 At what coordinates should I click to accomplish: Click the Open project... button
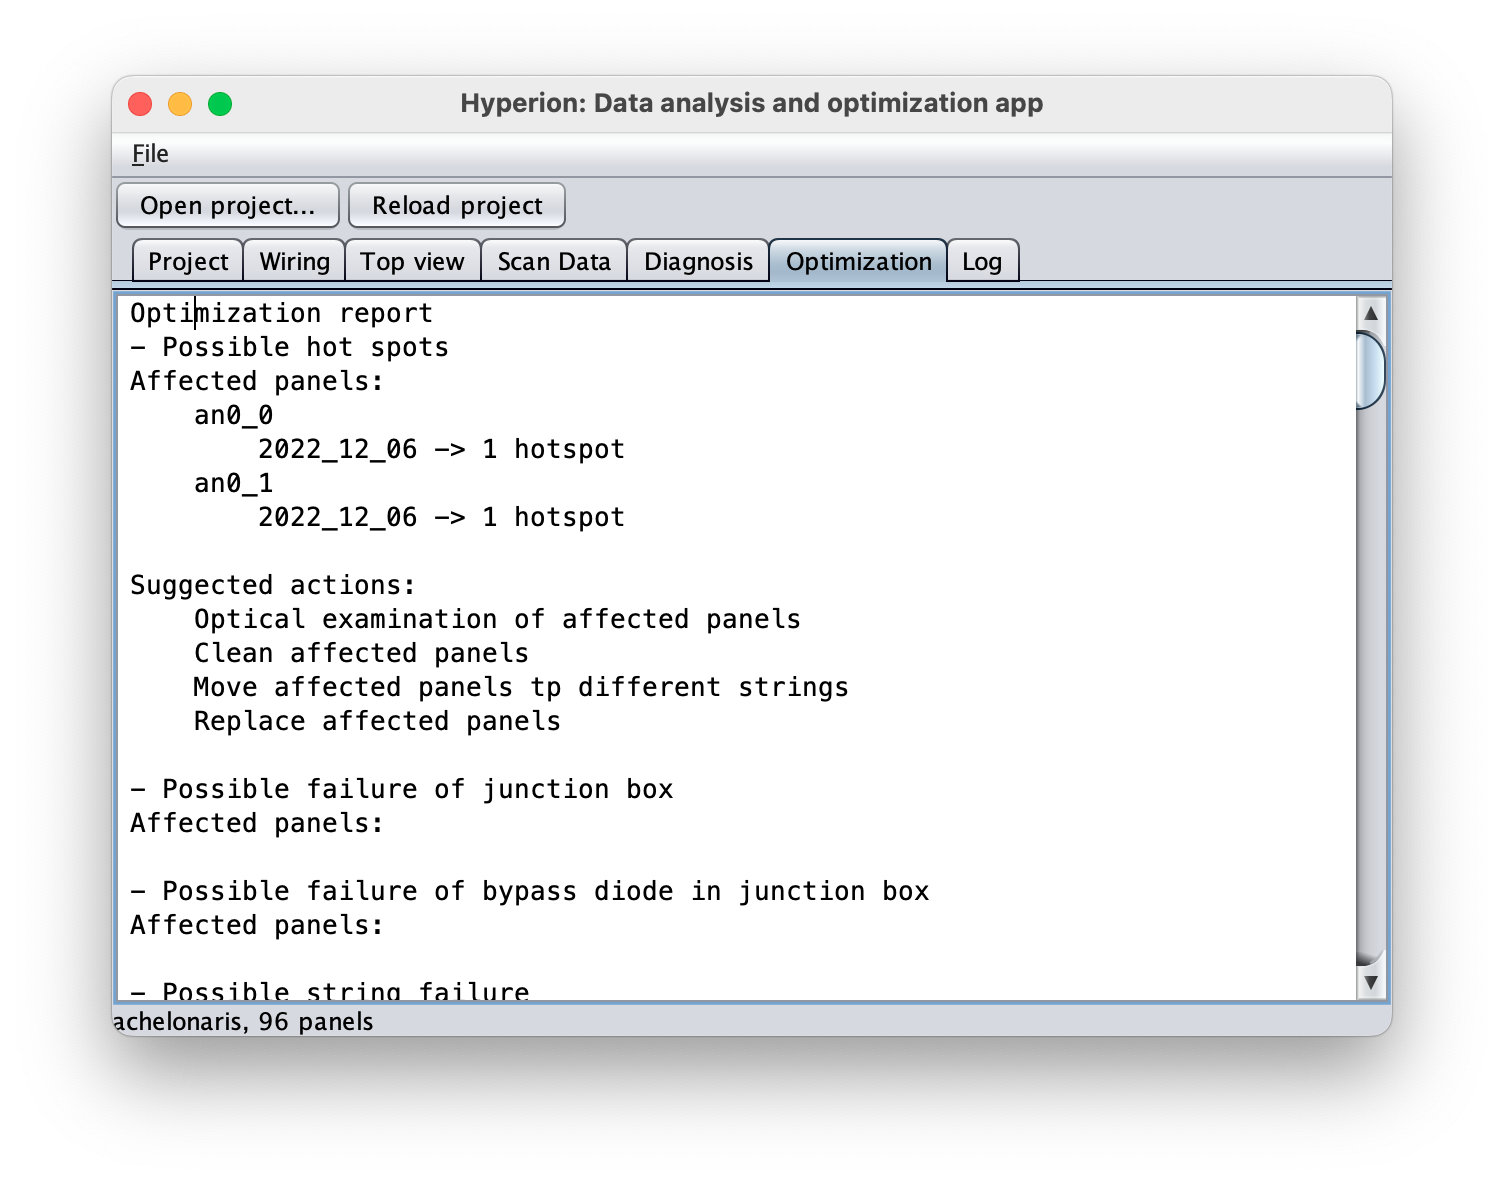tap(228, 205)
